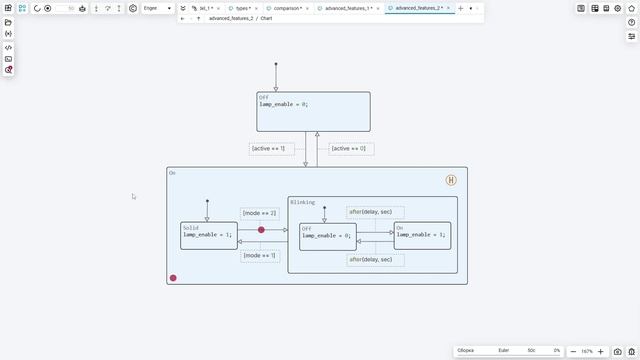Click the record/run target circle icon

pos(48,8)
